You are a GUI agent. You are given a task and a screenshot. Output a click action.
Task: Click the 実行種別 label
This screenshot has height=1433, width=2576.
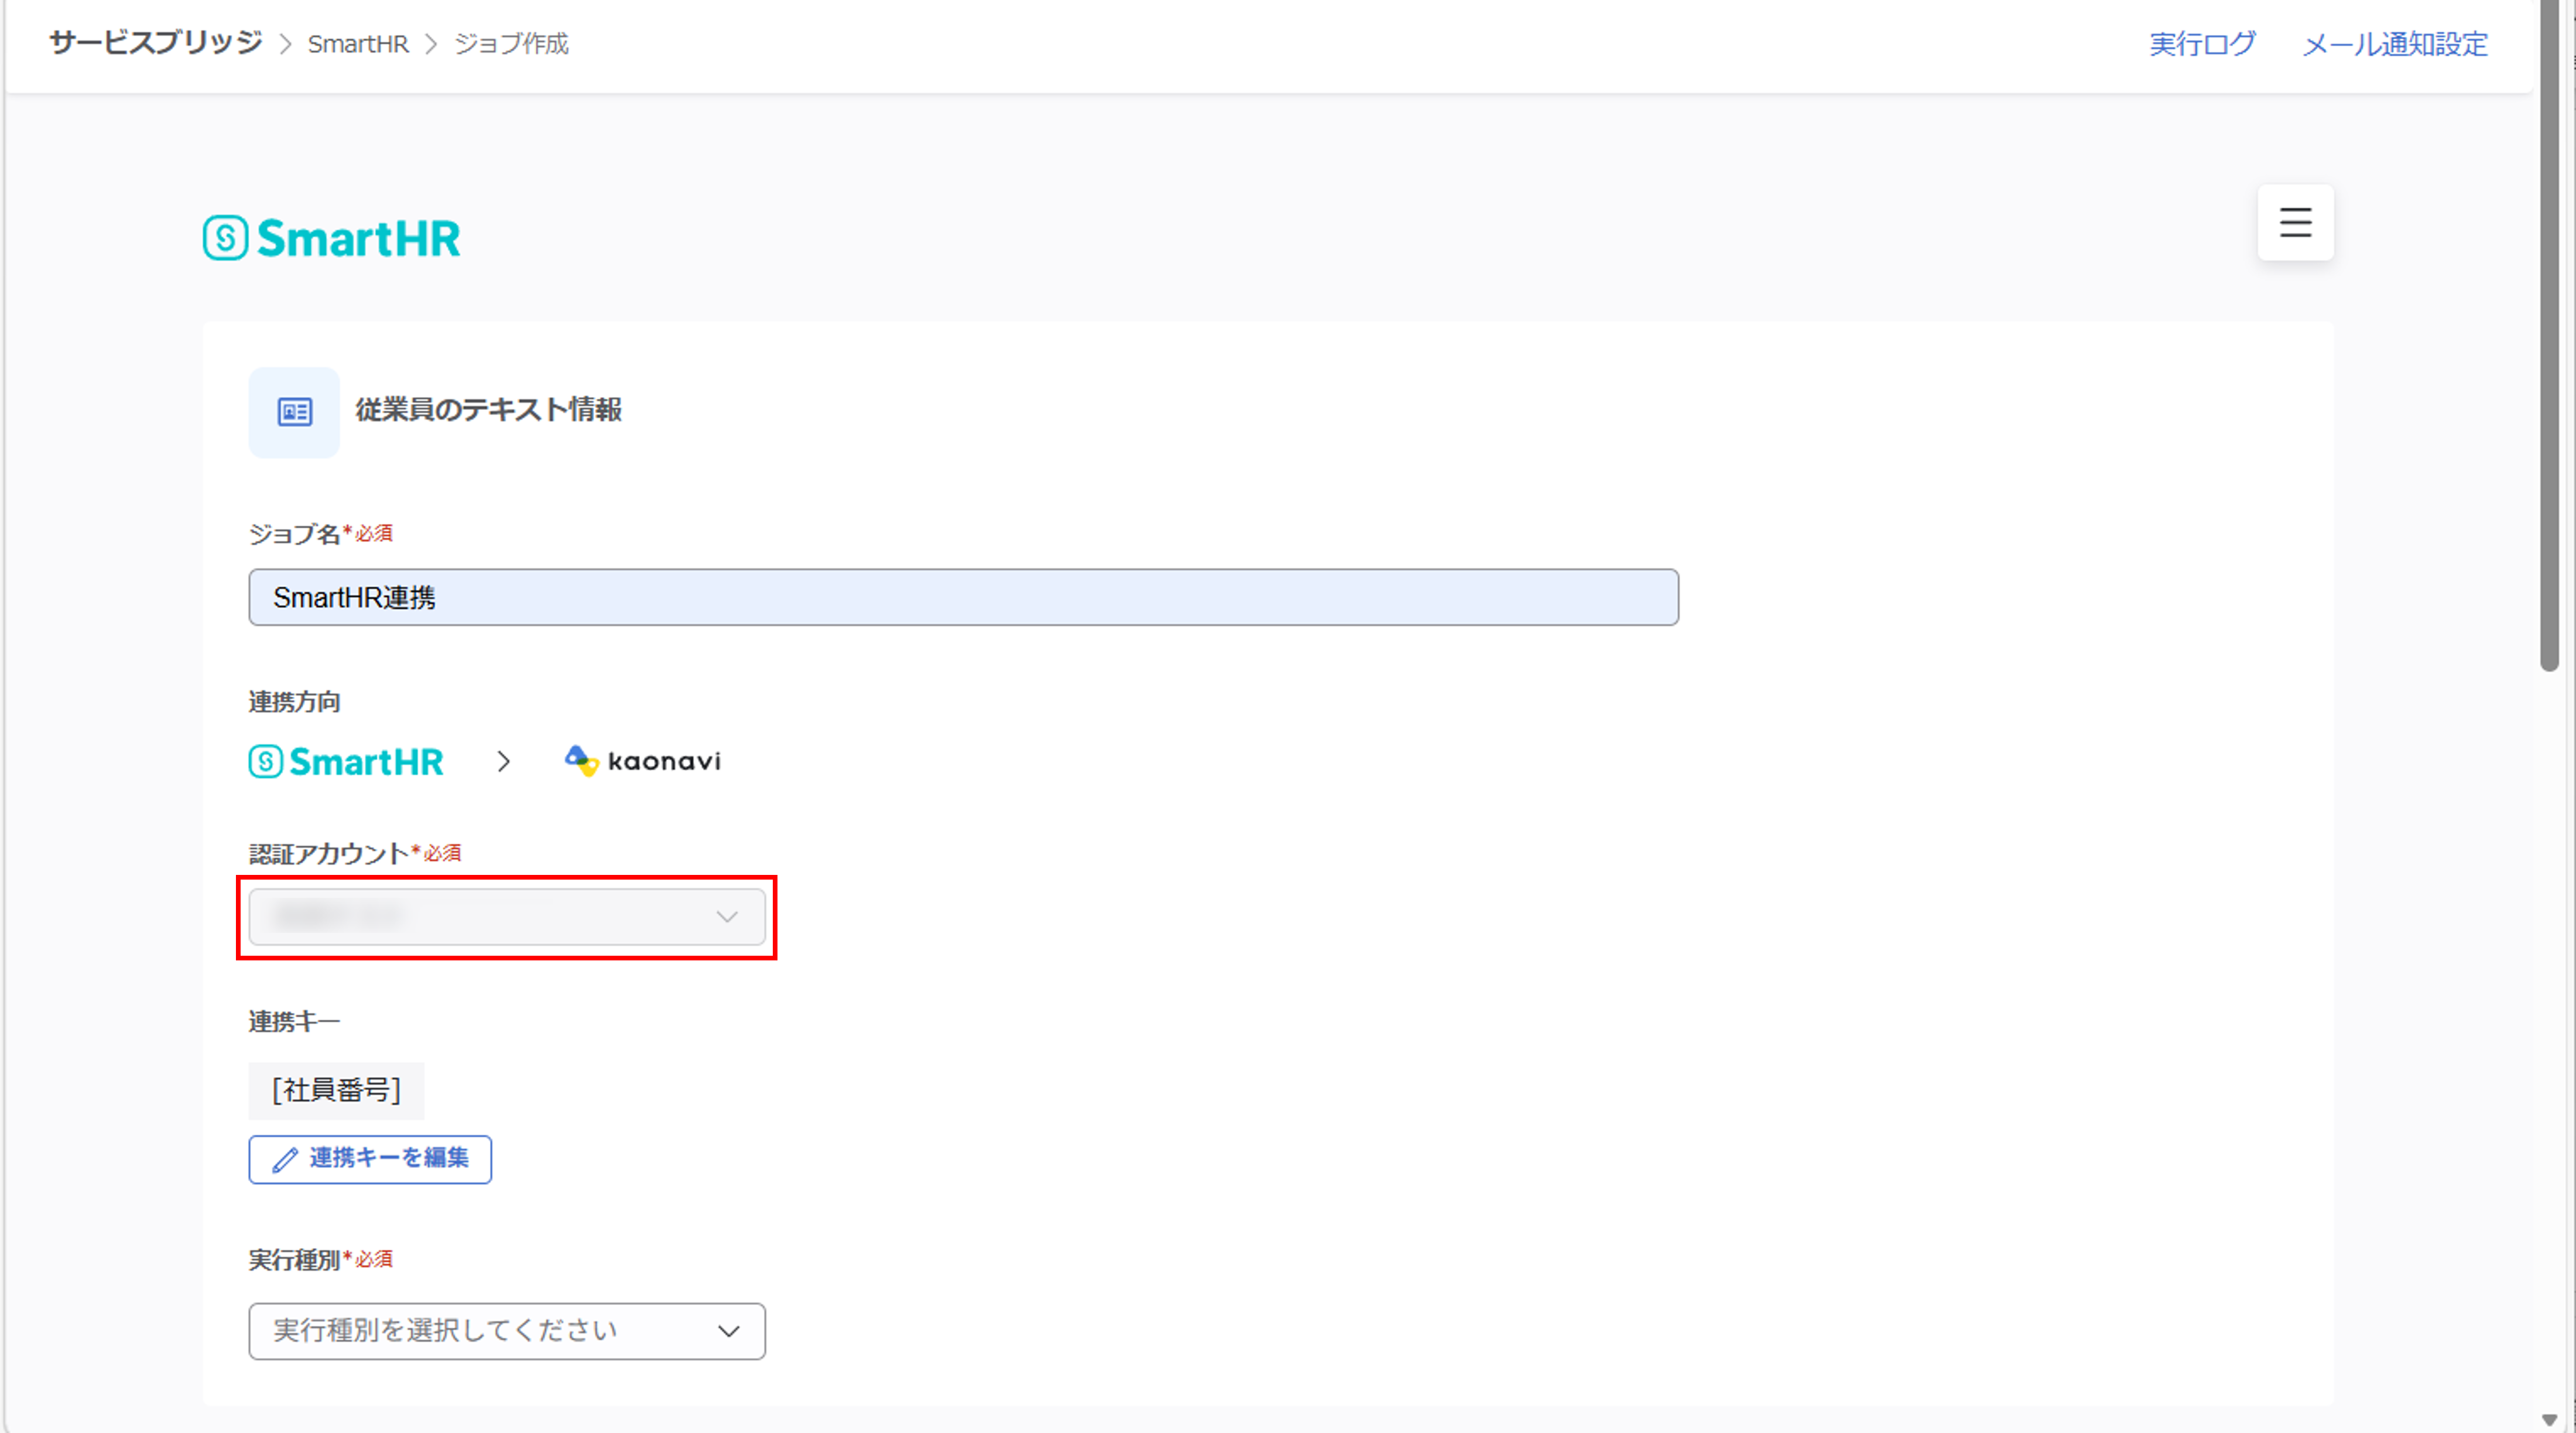tap(294, 1260)
